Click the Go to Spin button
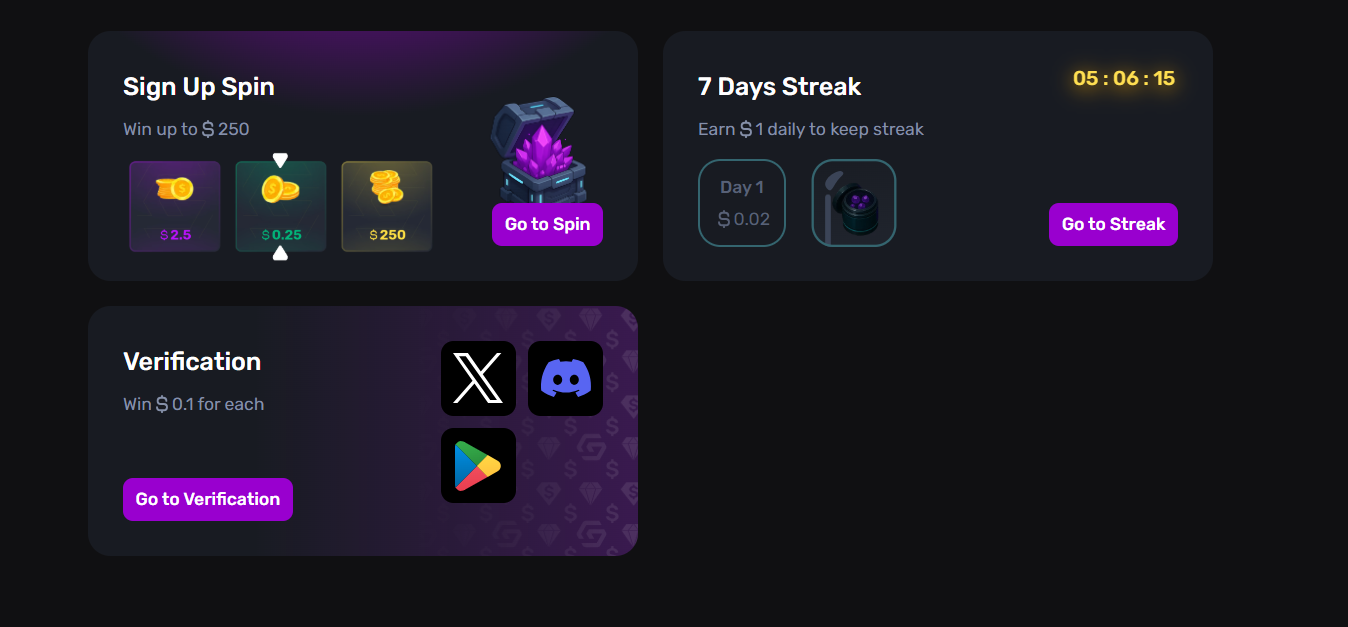 click(x=547, y=224)
